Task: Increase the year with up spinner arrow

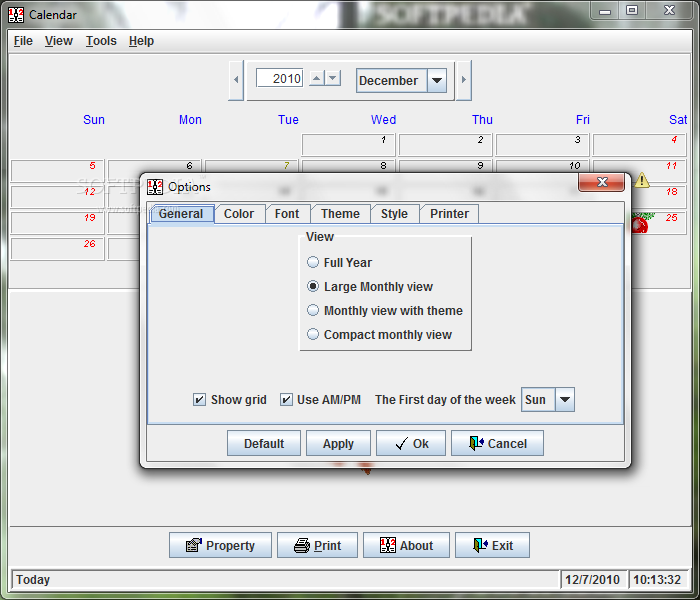Action: pos(317,78)
